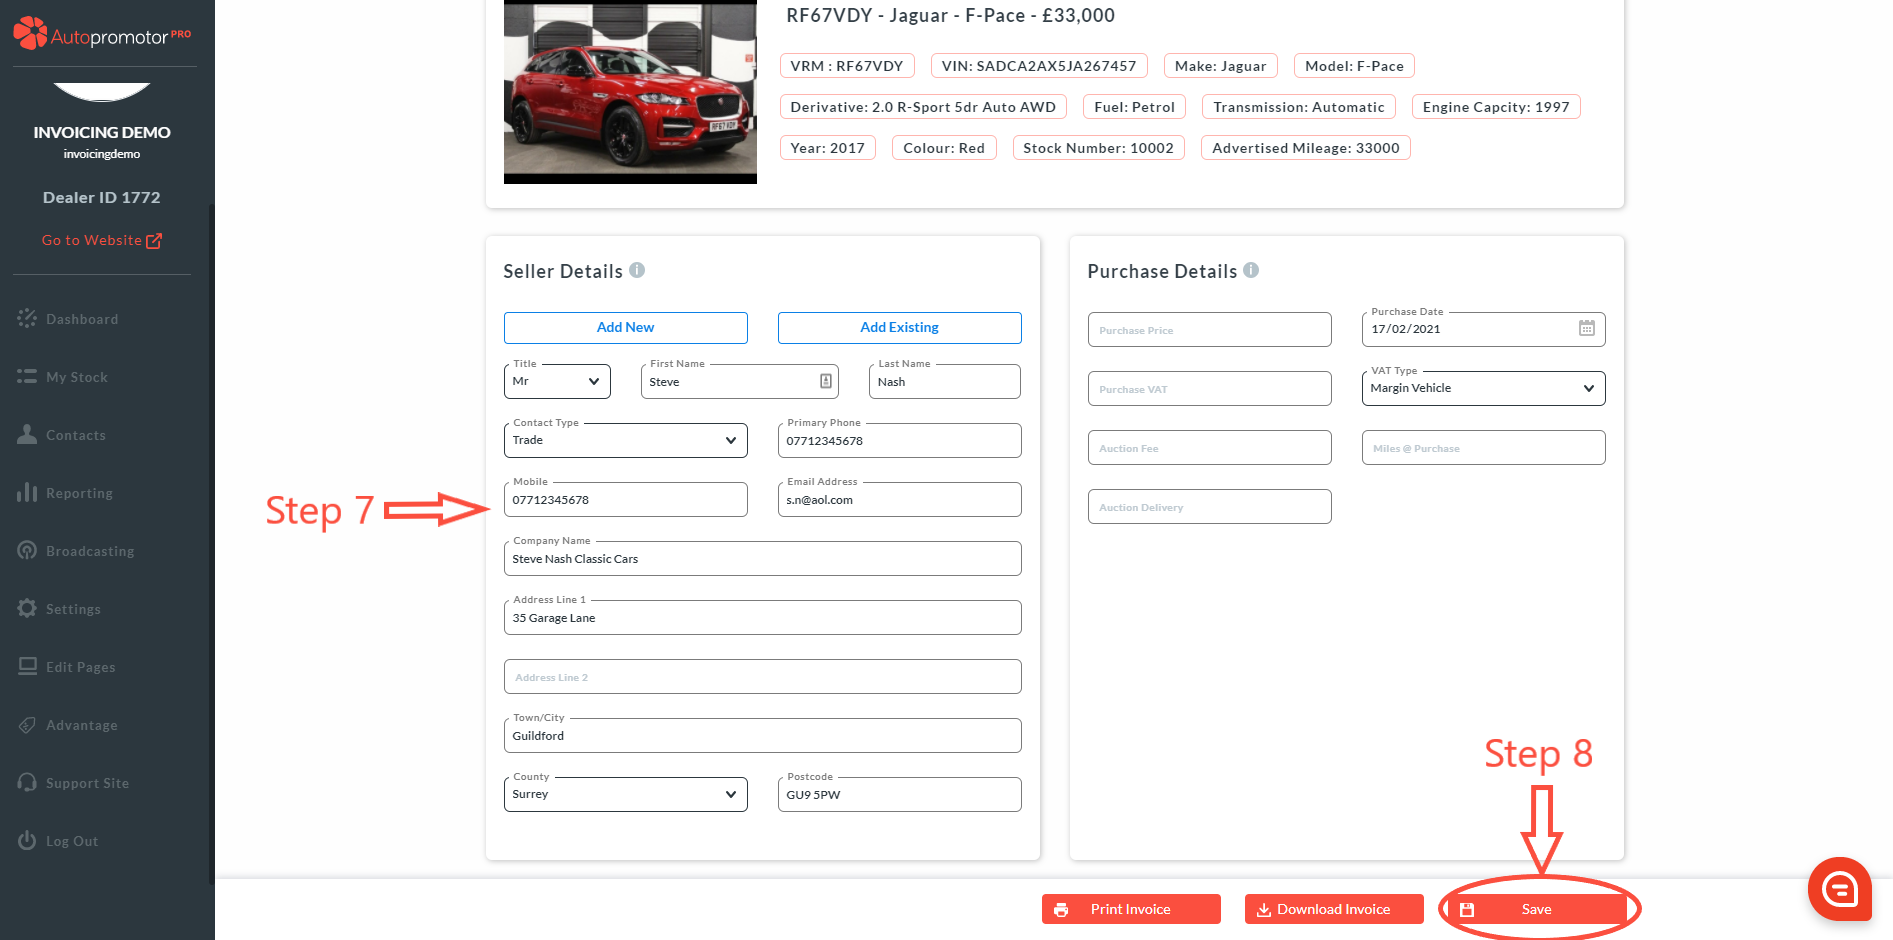Open Dashboard from the sidebar
Image resolution: width=1893 pixels, height=940 pixels.
pyautogui.click(x=81, y=319)
